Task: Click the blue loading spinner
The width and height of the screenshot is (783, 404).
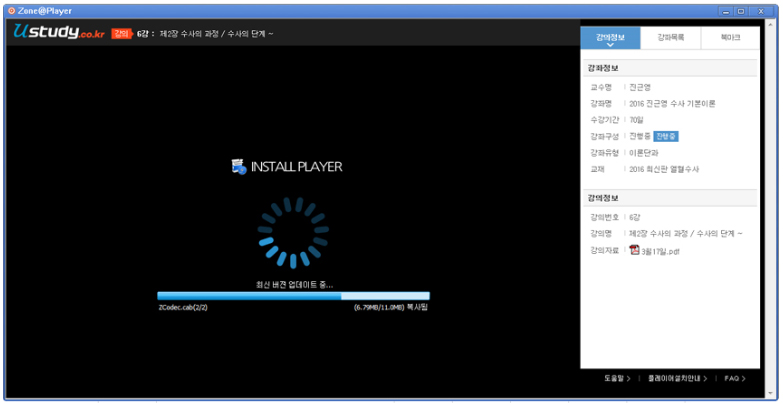Action: coord(291,233)
